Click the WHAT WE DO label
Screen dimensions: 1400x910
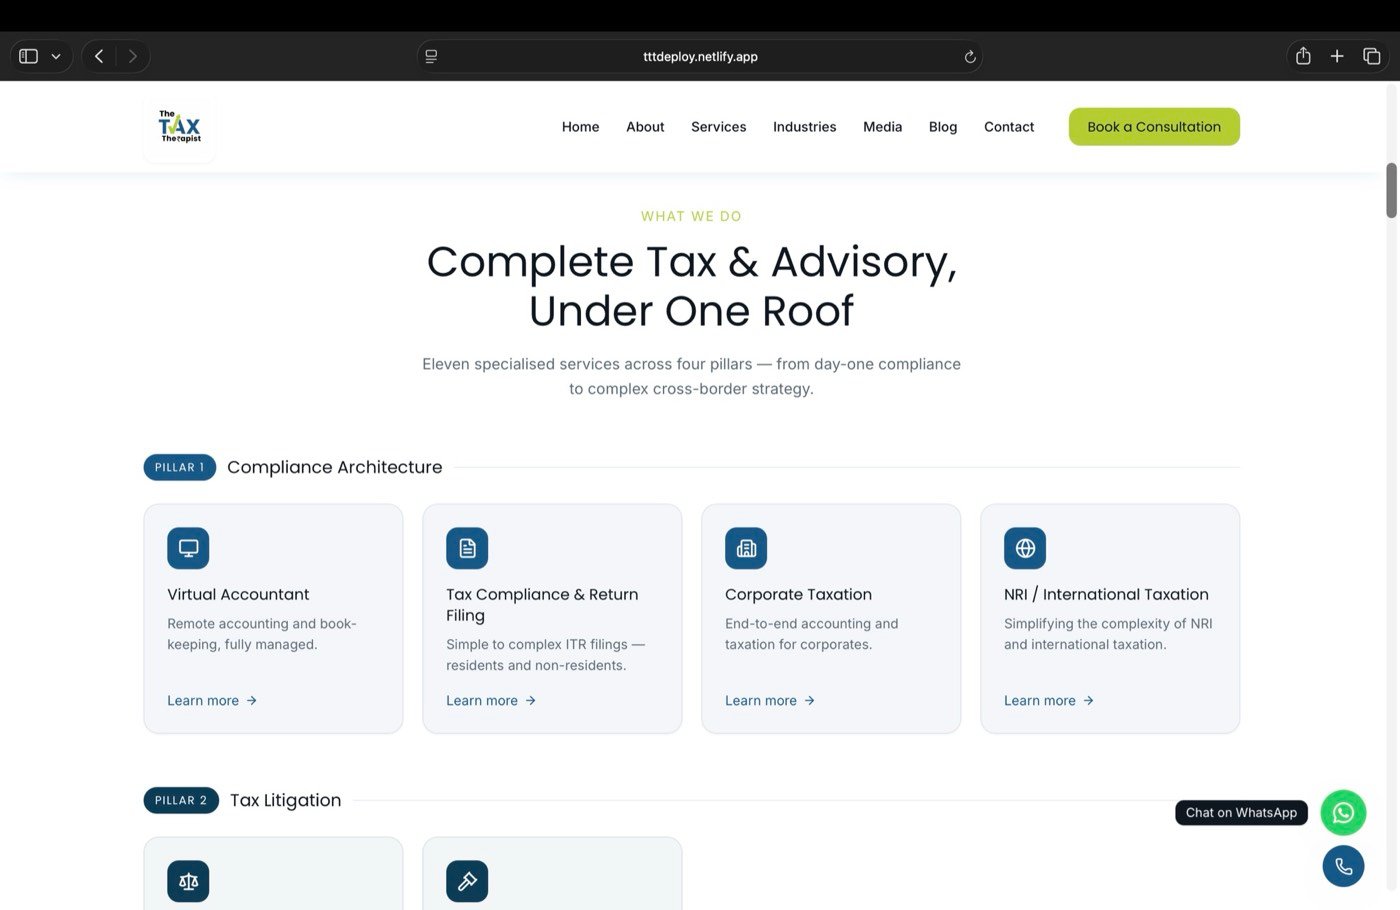[x=691, y=216]
